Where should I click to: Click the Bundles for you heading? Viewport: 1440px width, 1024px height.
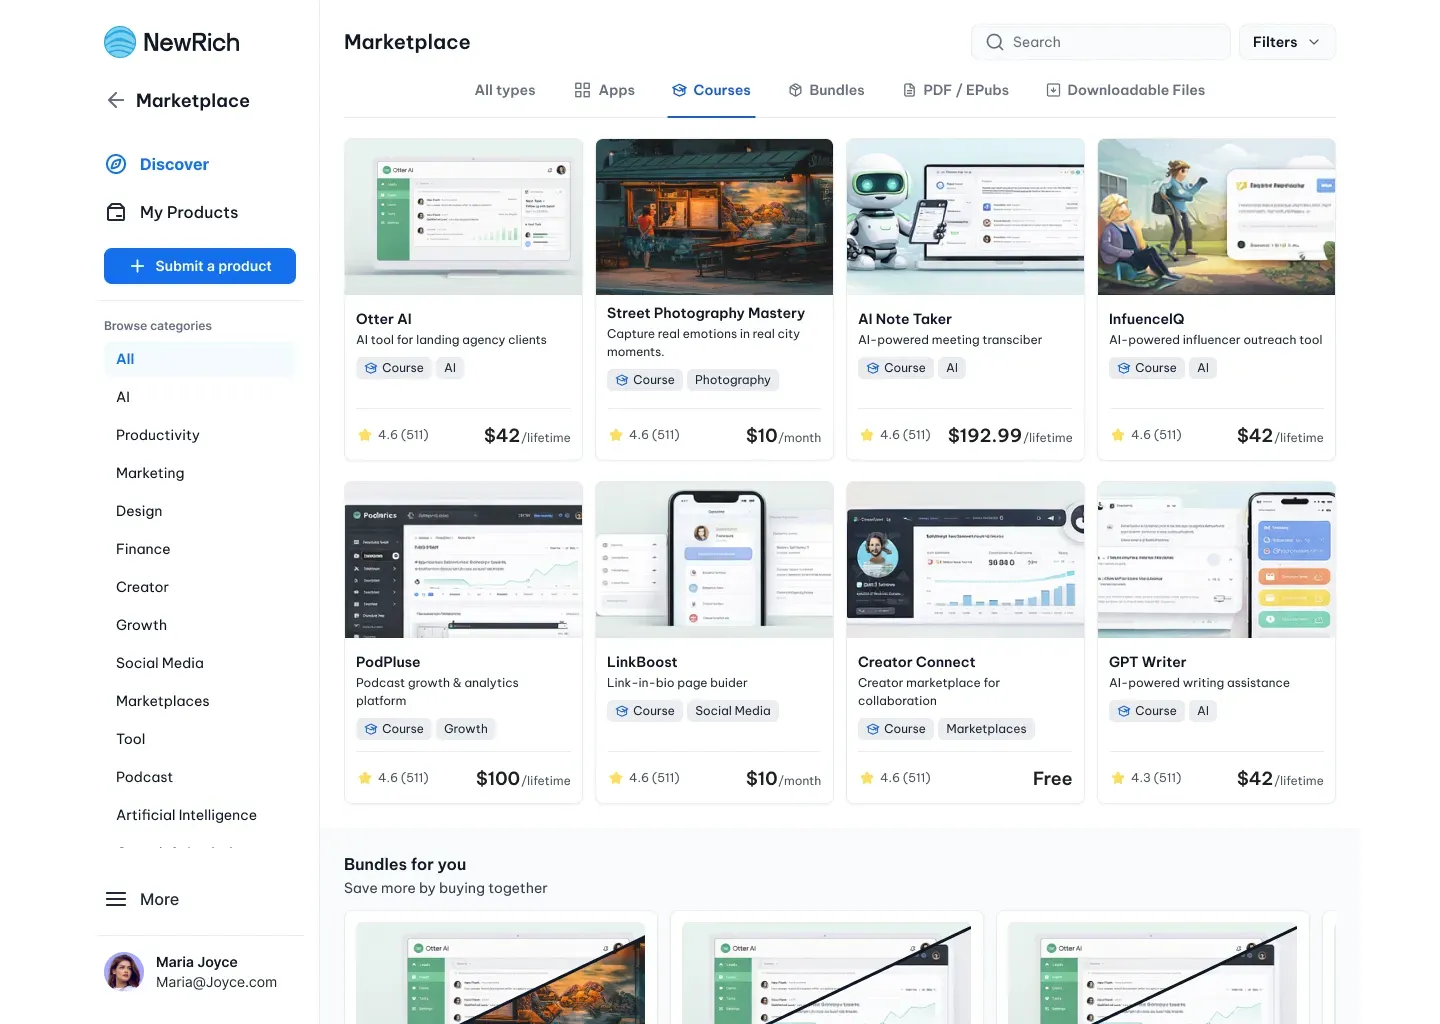pyautogui.click(x=405, y=864)
